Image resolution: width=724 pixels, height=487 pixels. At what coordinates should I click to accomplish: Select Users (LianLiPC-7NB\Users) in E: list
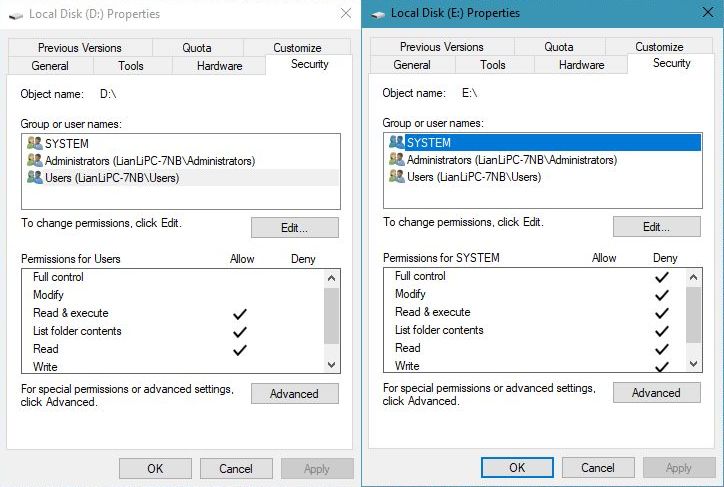tap(473, 177)
